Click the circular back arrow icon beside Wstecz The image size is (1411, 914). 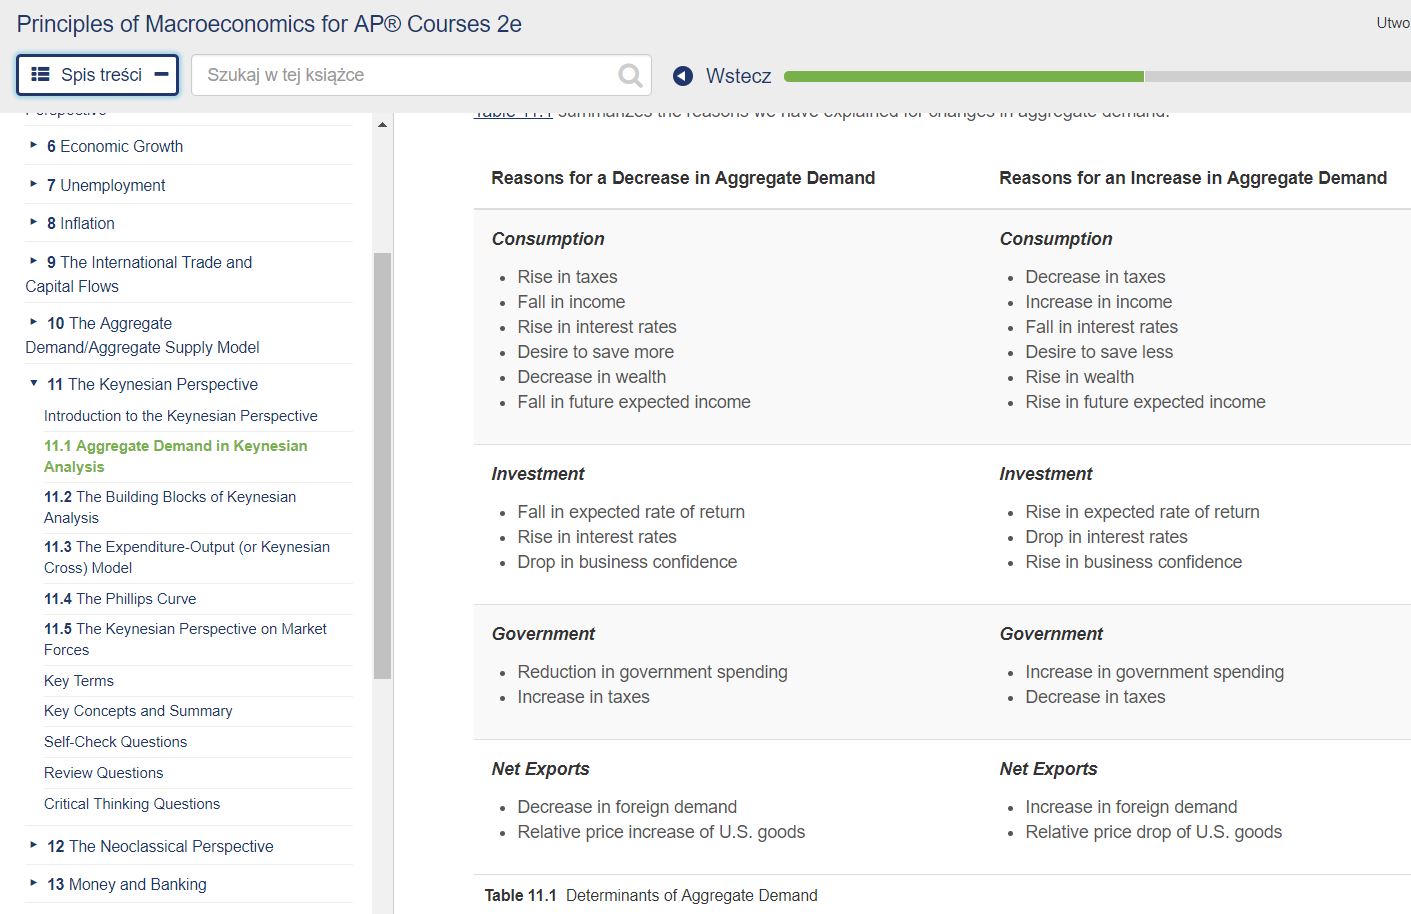tap(682, 75)
